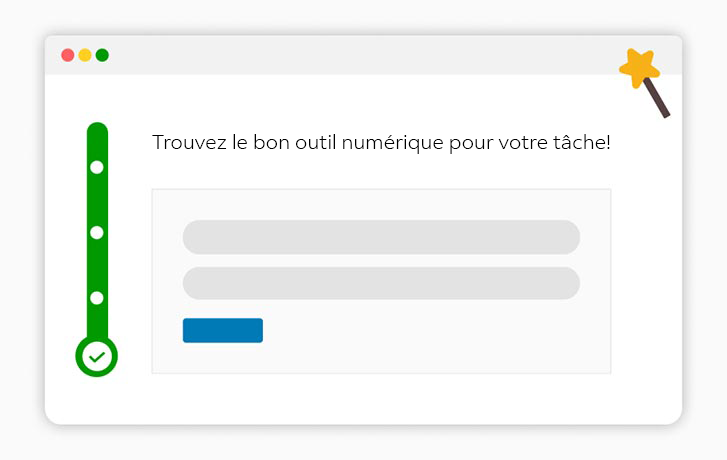Click the green checkmark circle
727x460 pixels.
coord(97,355)
